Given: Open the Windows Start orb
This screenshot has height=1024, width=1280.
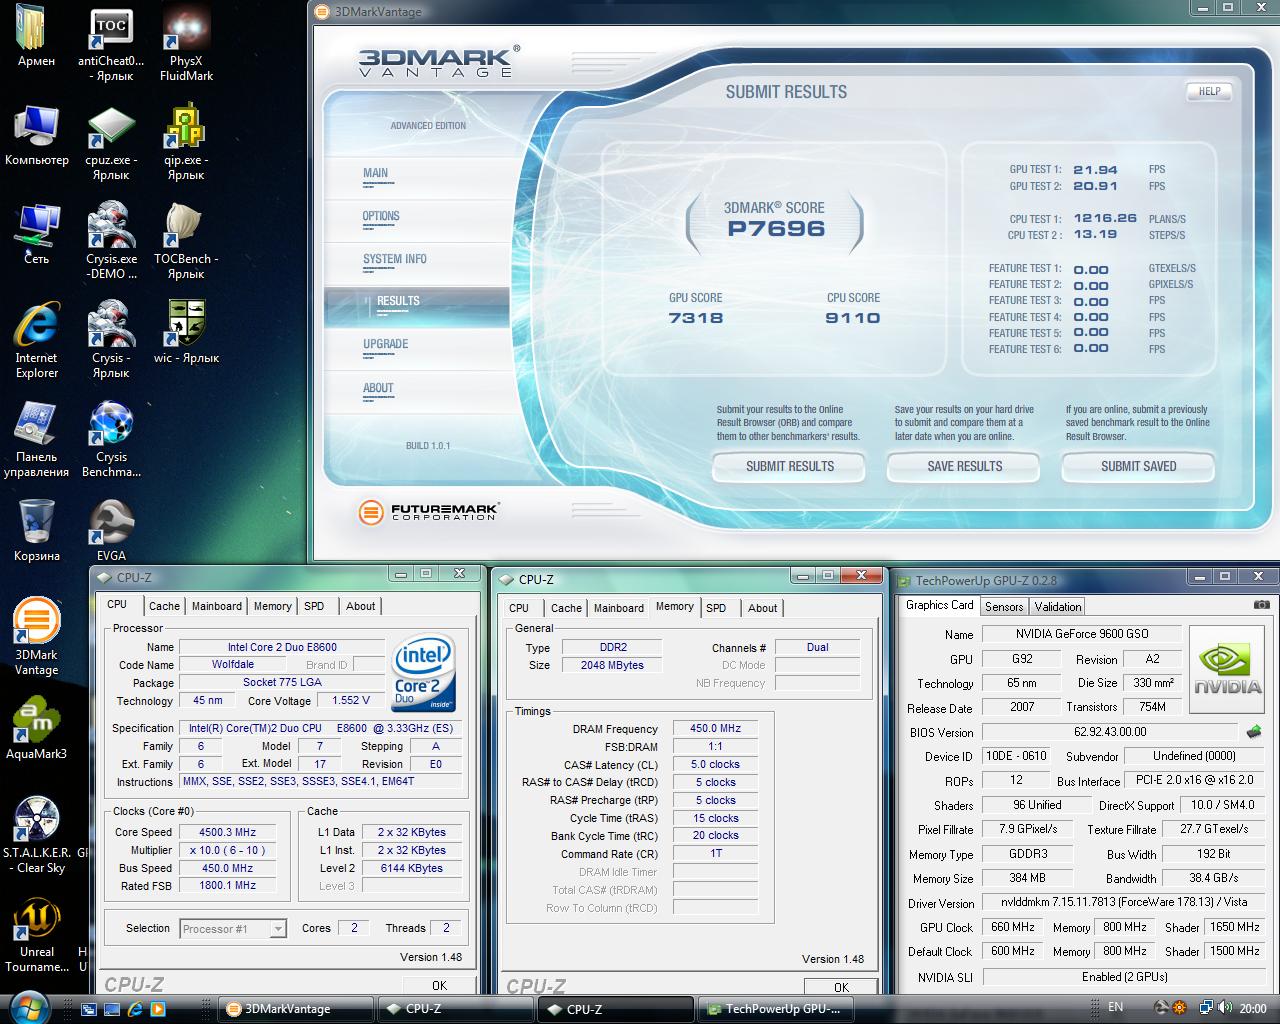Looking at the screenshot, I should tap(28, 1007).
